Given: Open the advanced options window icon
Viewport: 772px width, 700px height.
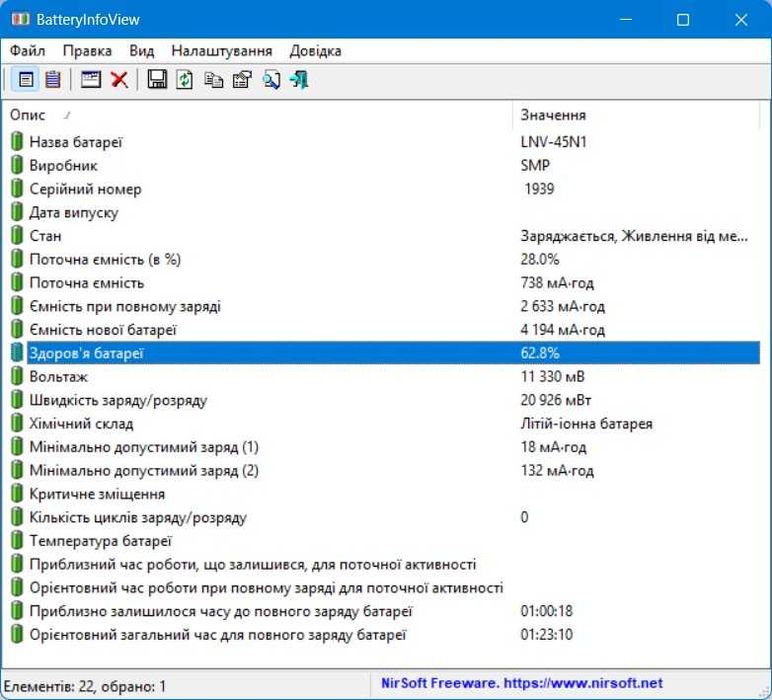Looking at the screenshot, I should tap(91, 79).
